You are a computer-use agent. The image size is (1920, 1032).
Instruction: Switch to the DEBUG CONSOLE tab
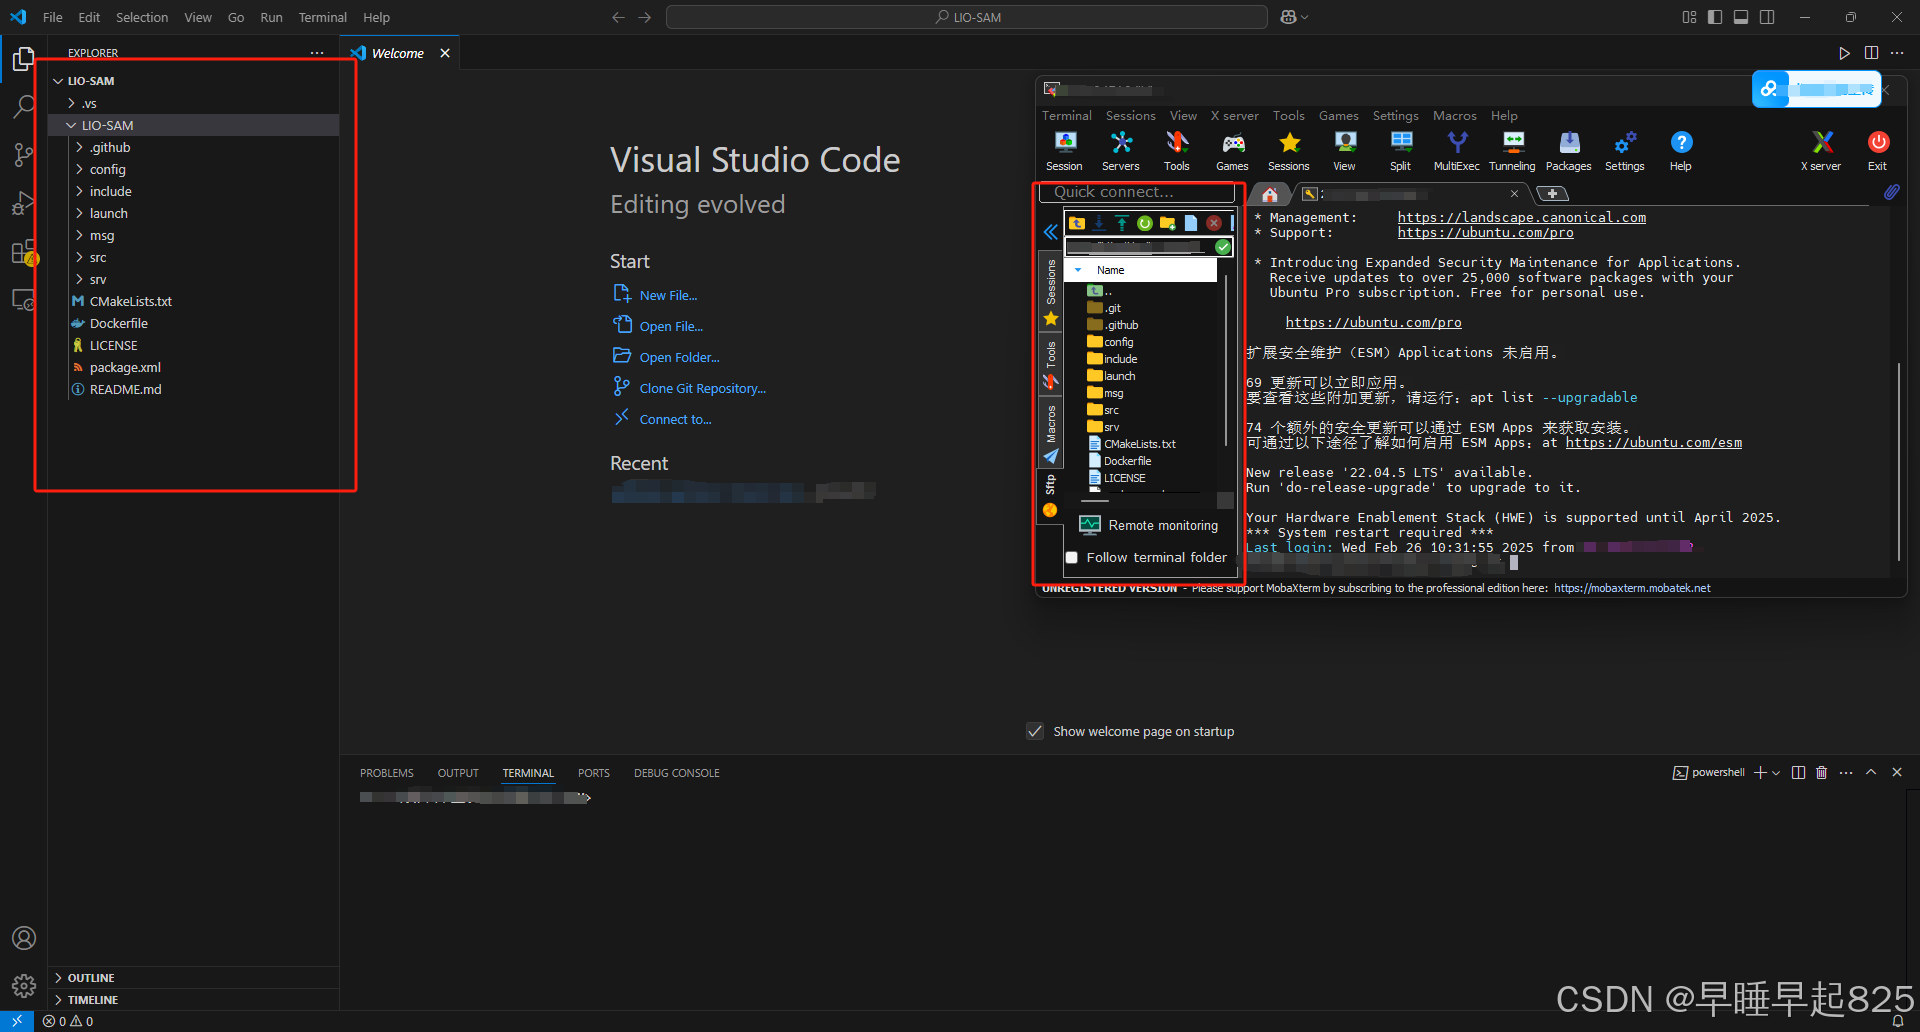pyautogui.click(x=676, y=773)
